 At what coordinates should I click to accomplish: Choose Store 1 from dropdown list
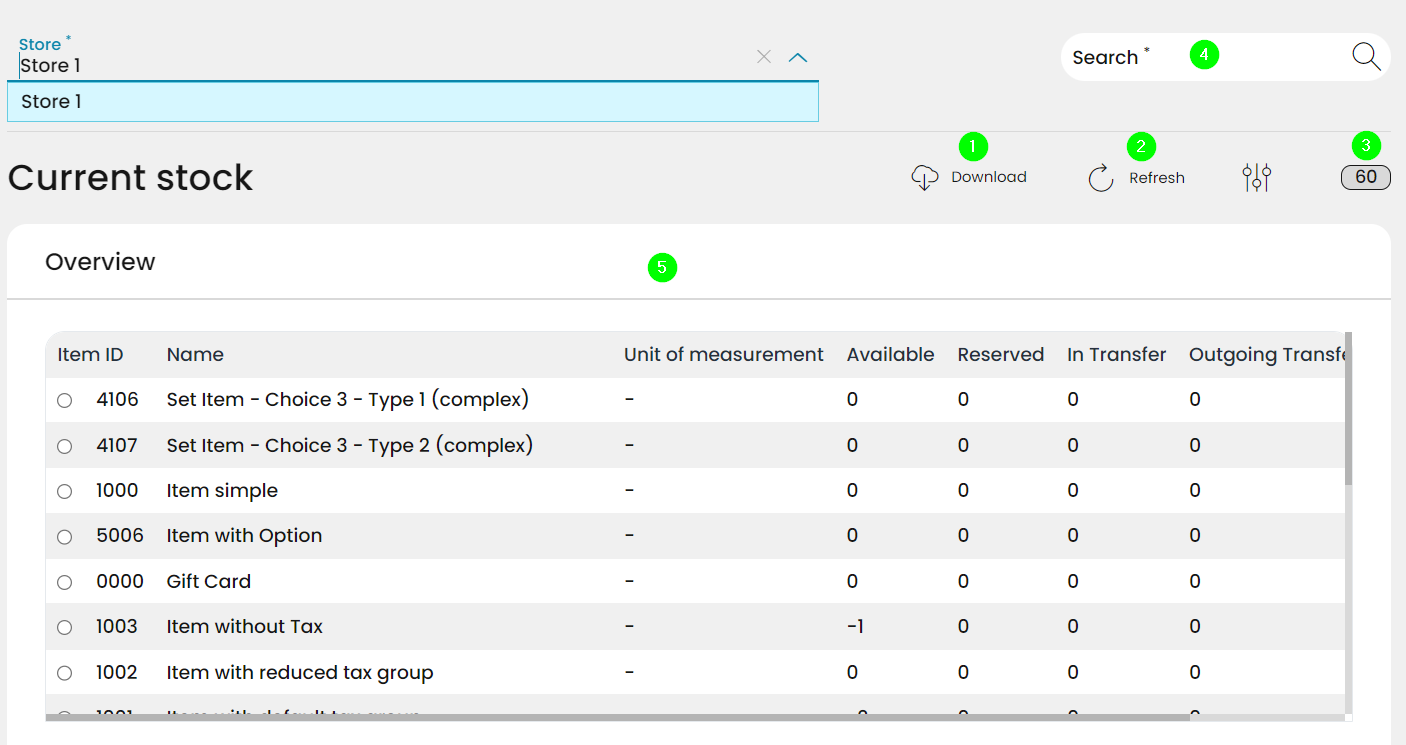tap(413, 102)
